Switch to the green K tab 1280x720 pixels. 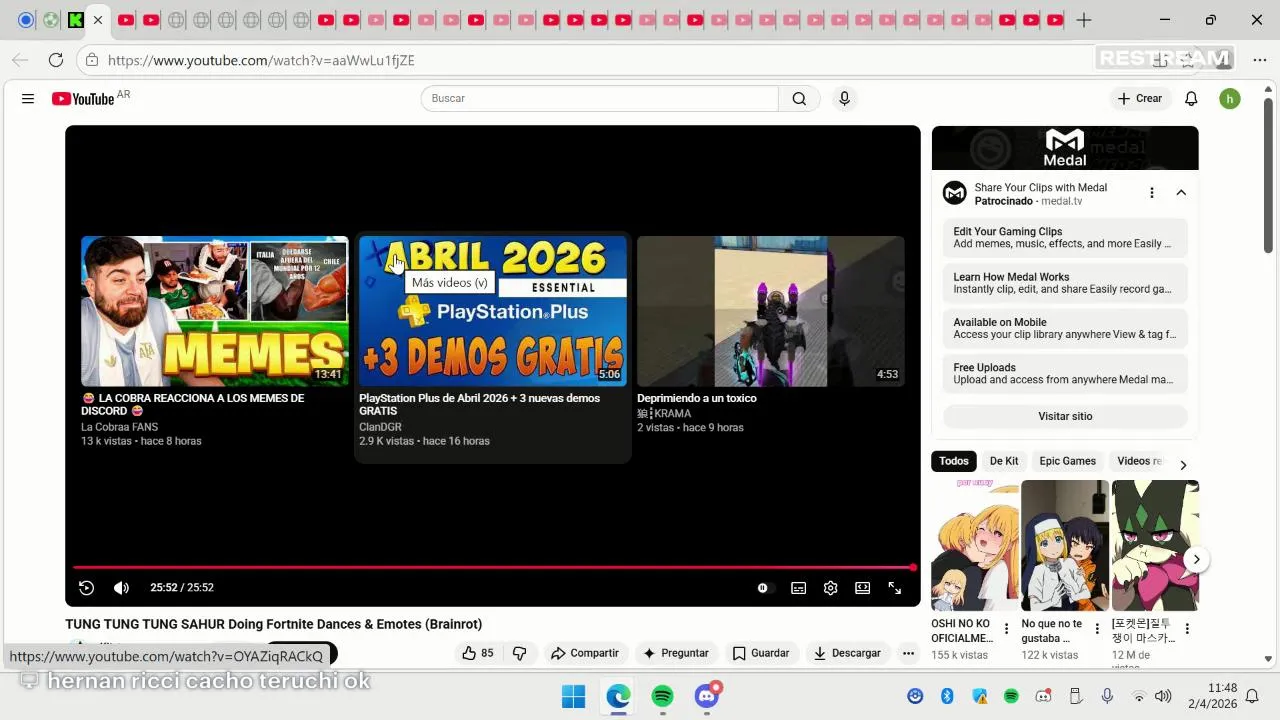pos(75,20)
